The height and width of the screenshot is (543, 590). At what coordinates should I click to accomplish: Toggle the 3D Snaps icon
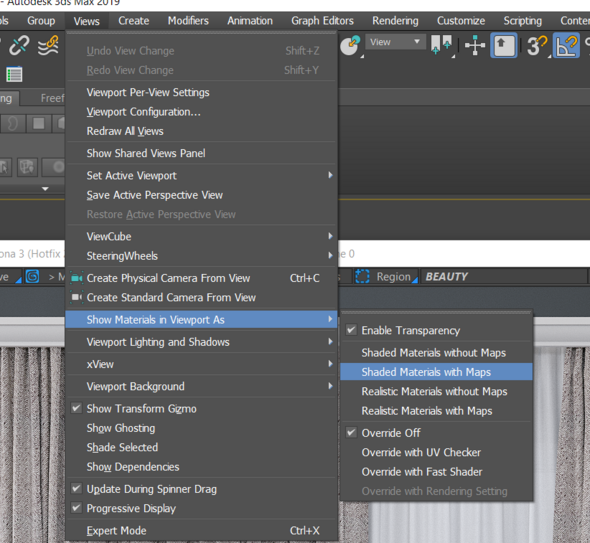[x=537, y=46]
